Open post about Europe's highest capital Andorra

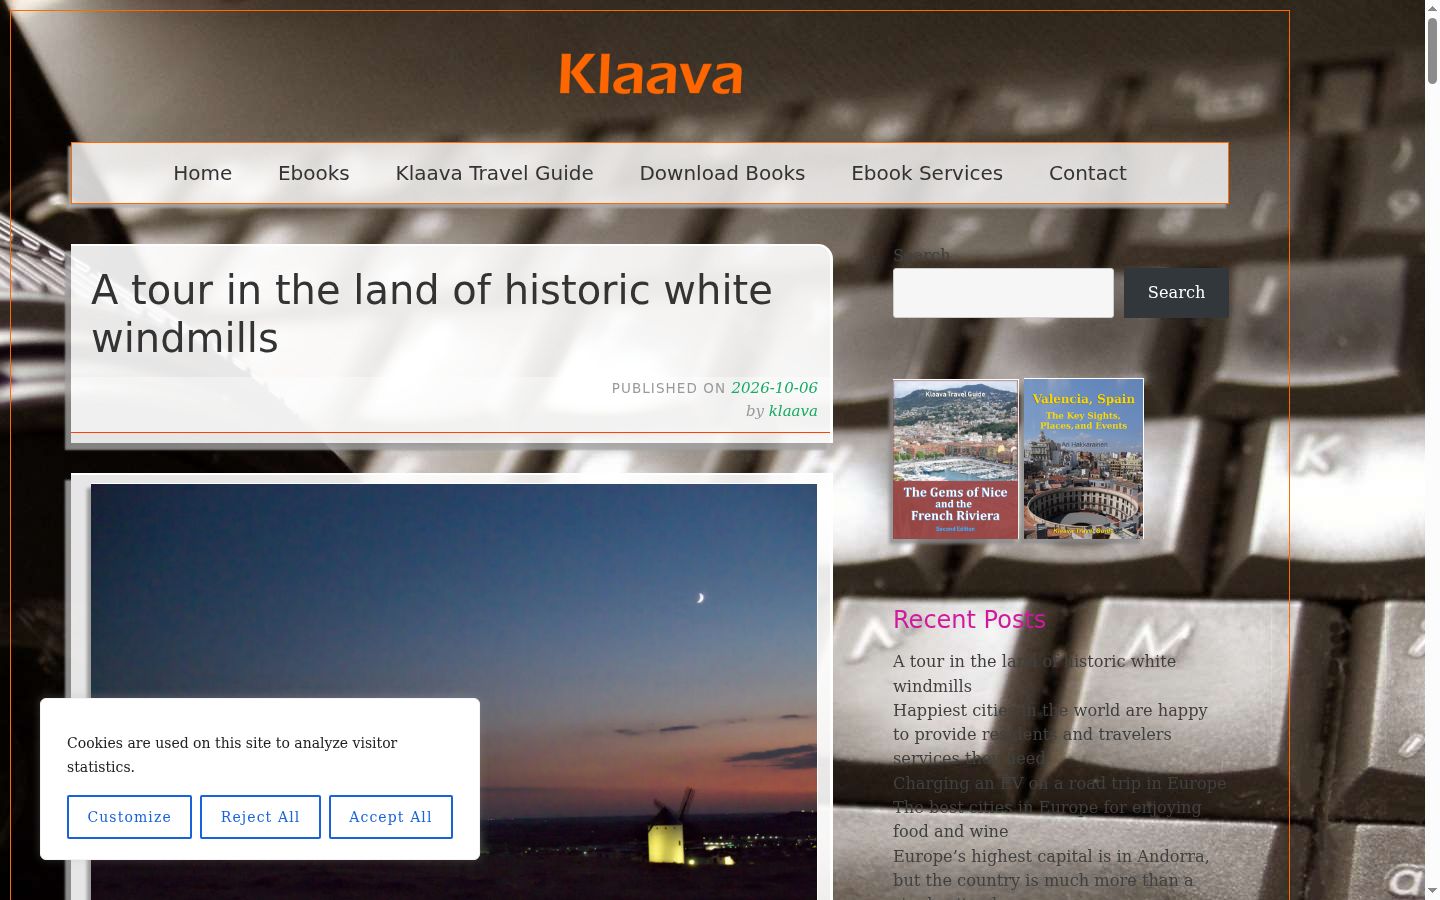(x=1051, y=875)
